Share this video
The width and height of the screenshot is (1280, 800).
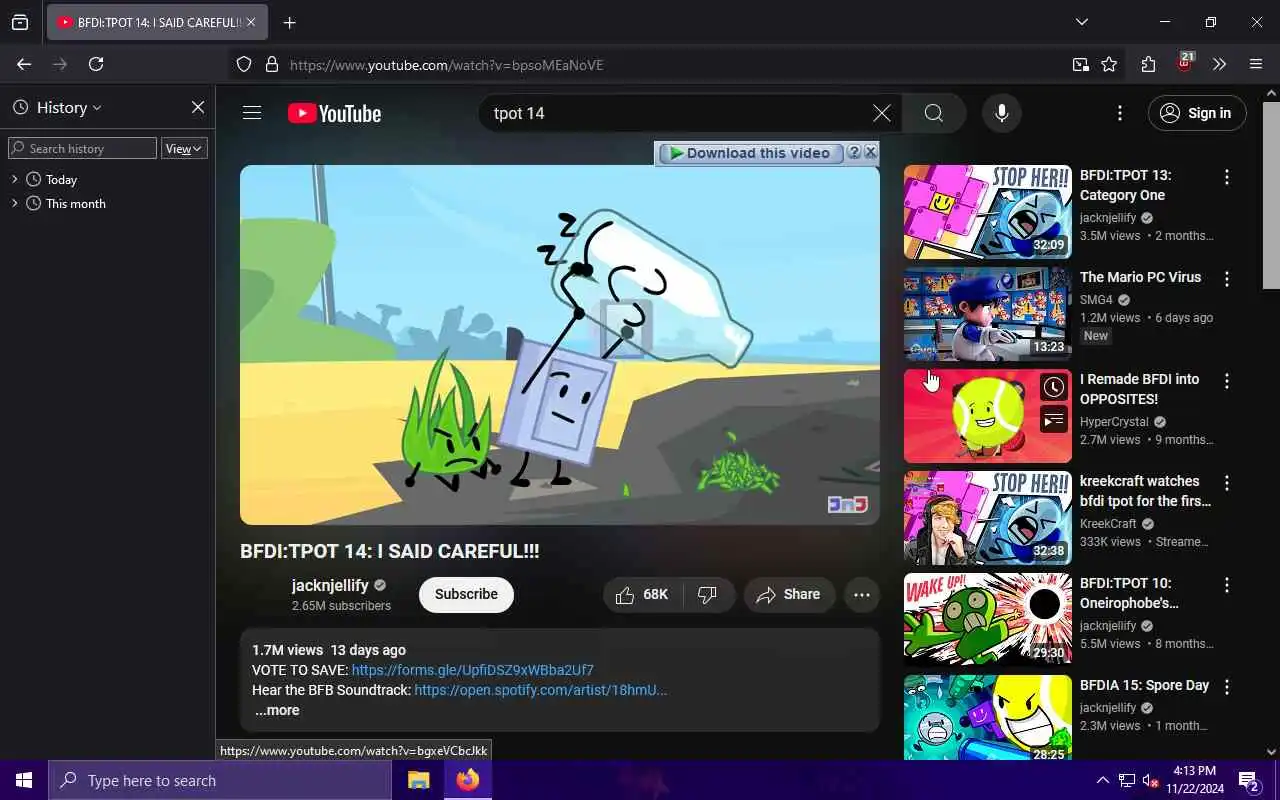(x=788, y=595)
